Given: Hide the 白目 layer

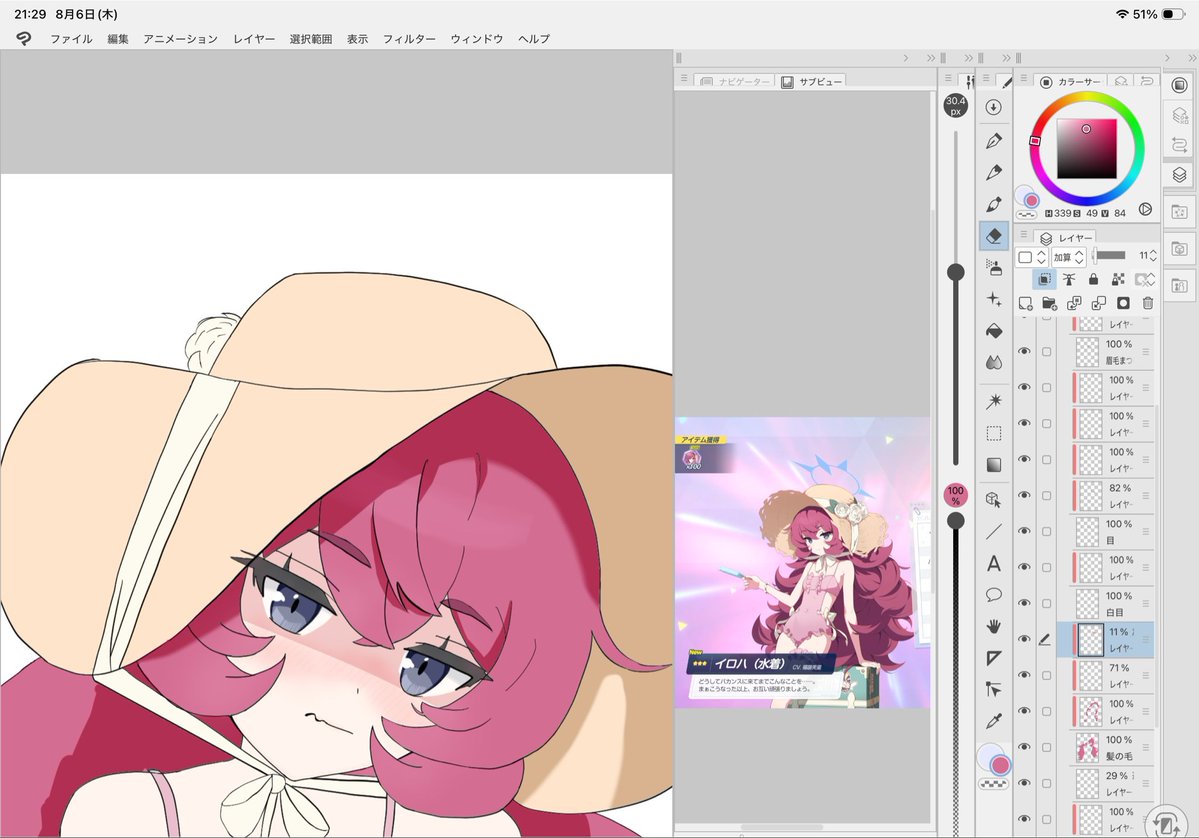Looking at the screenshot, I should tap(1024, 603).
